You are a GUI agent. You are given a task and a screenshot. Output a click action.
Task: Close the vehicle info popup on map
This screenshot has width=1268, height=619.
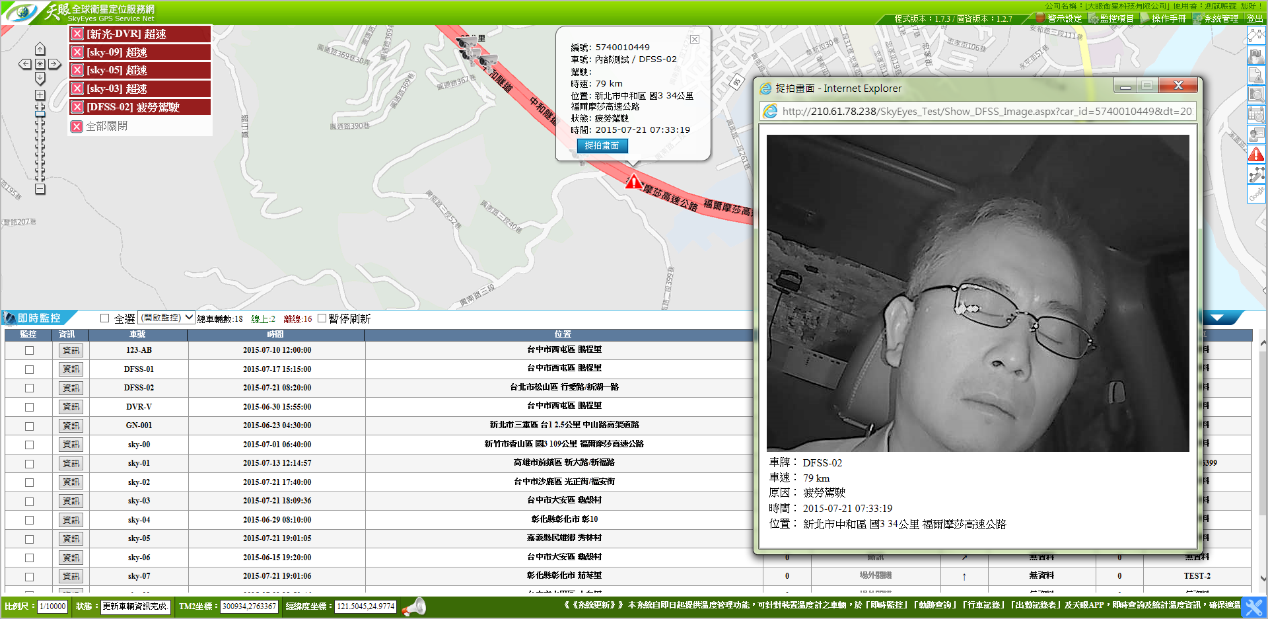[695, 39]
